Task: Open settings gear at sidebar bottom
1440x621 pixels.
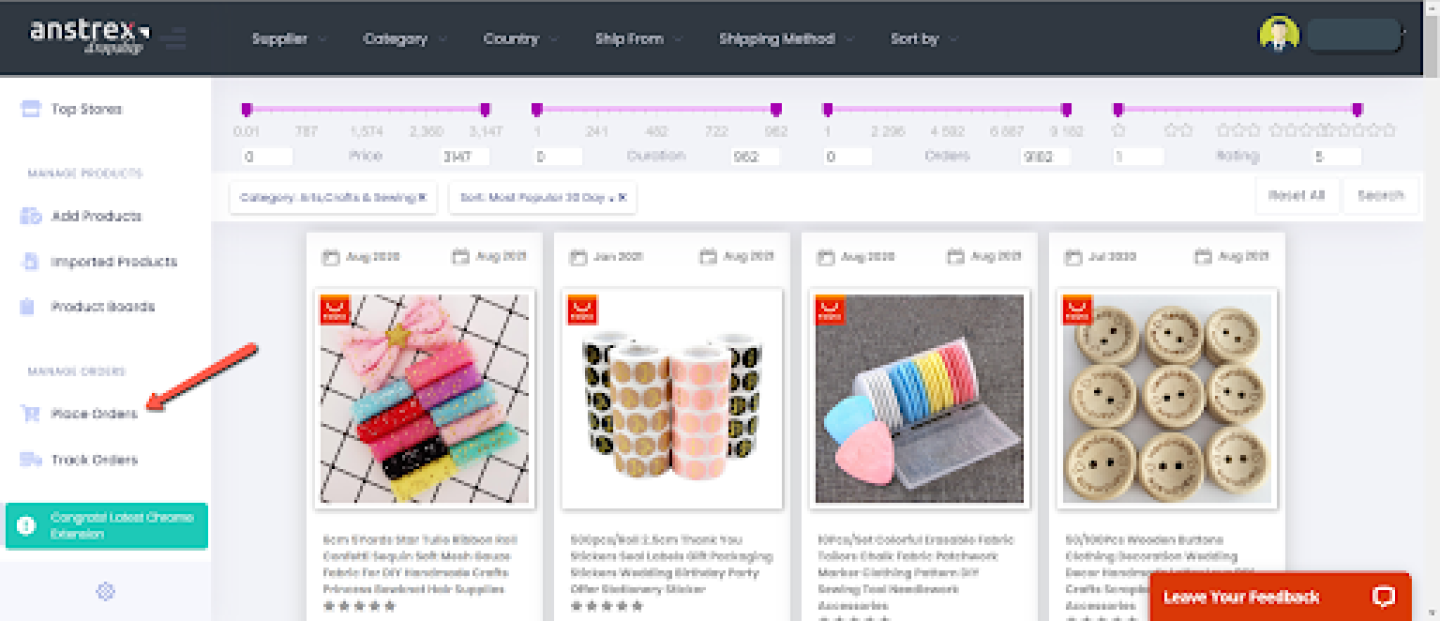Action: click(x=105, y=592)
